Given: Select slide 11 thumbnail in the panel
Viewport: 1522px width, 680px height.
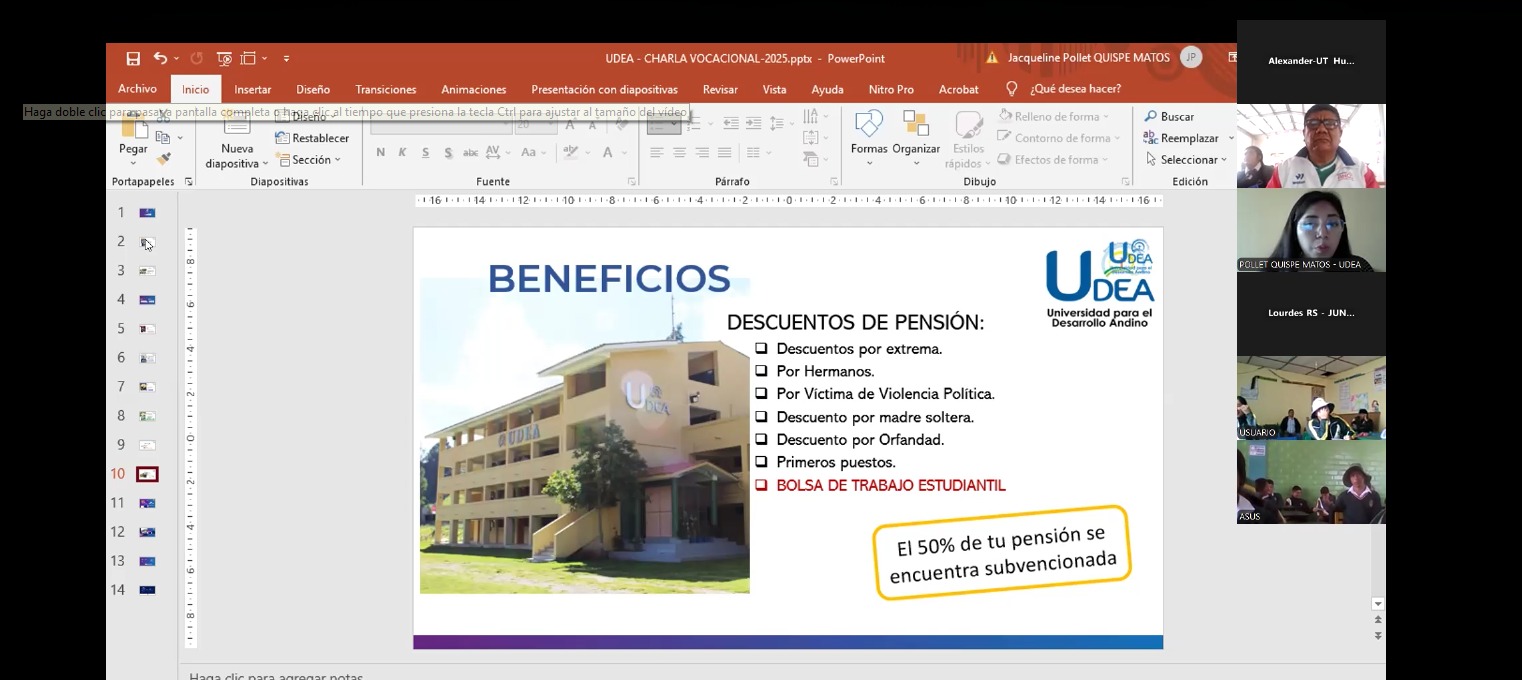Looking at the screenshot, I should (x=147, y=503).
